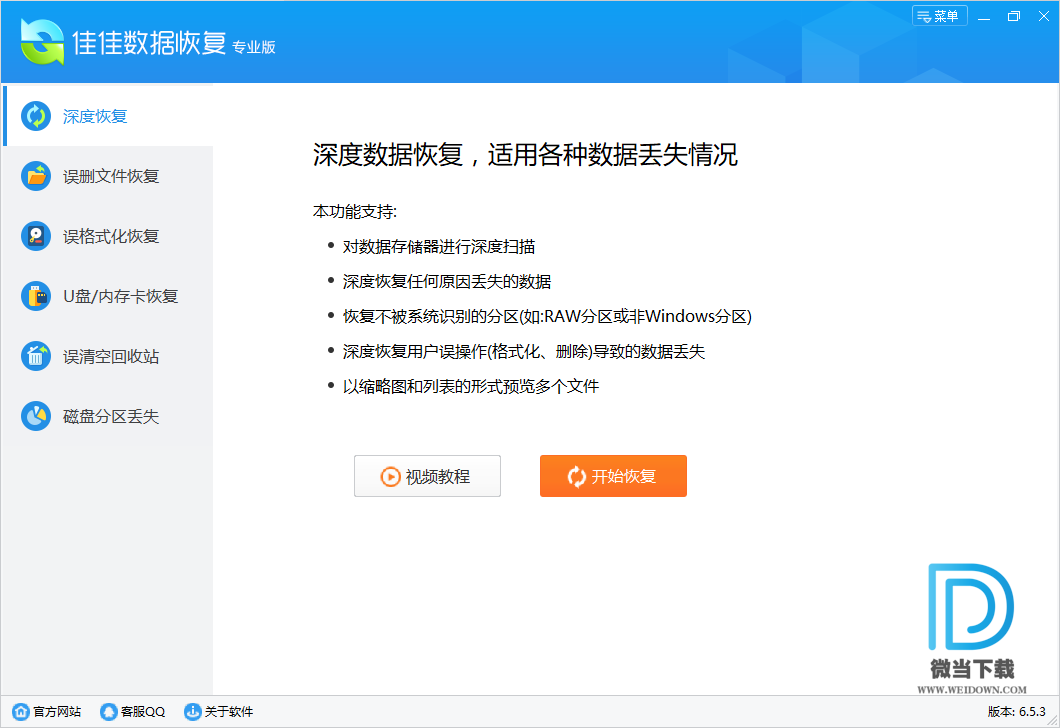Watch the 视频教程 video tutorial

[x=427, y=476]
